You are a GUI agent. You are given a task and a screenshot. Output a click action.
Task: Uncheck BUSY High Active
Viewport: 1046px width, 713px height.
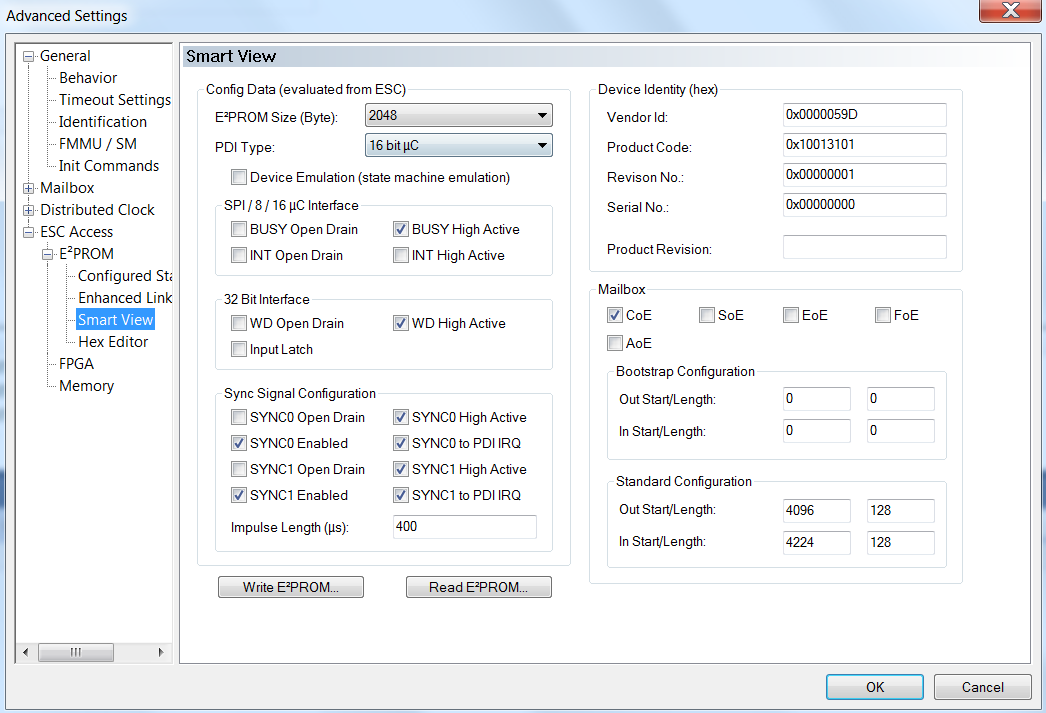401,230
